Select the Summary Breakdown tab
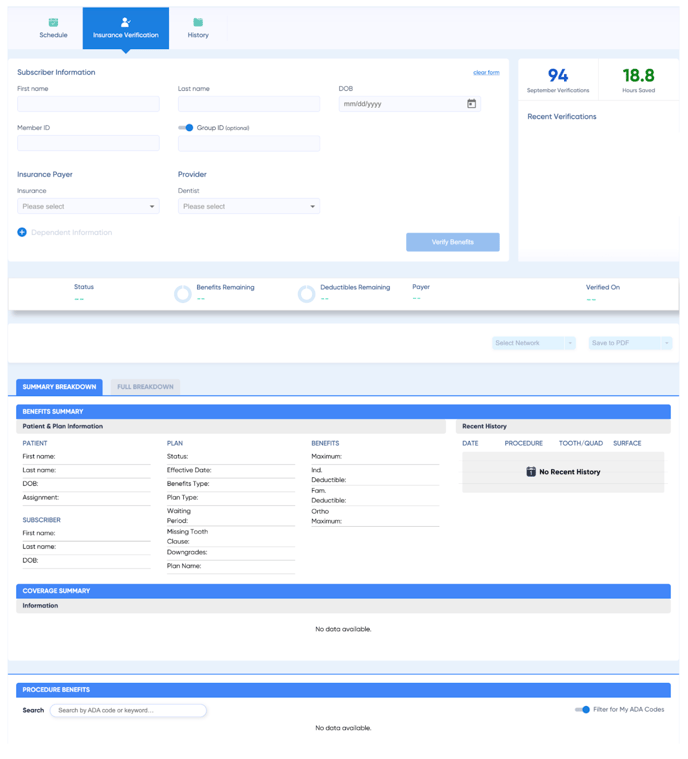The height and width of the screenshot is (759, 688). point(59,387)
